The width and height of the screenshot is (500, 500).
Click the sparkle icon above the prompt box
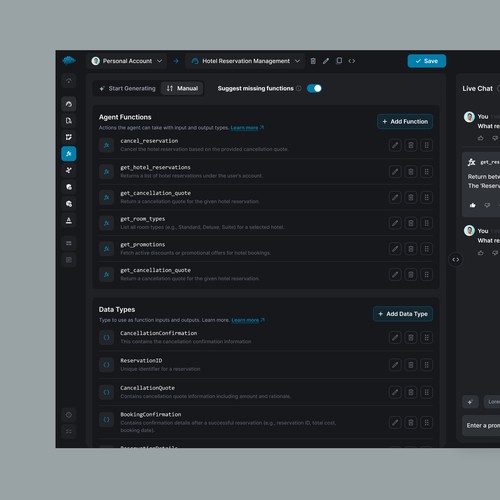(470, 402)
